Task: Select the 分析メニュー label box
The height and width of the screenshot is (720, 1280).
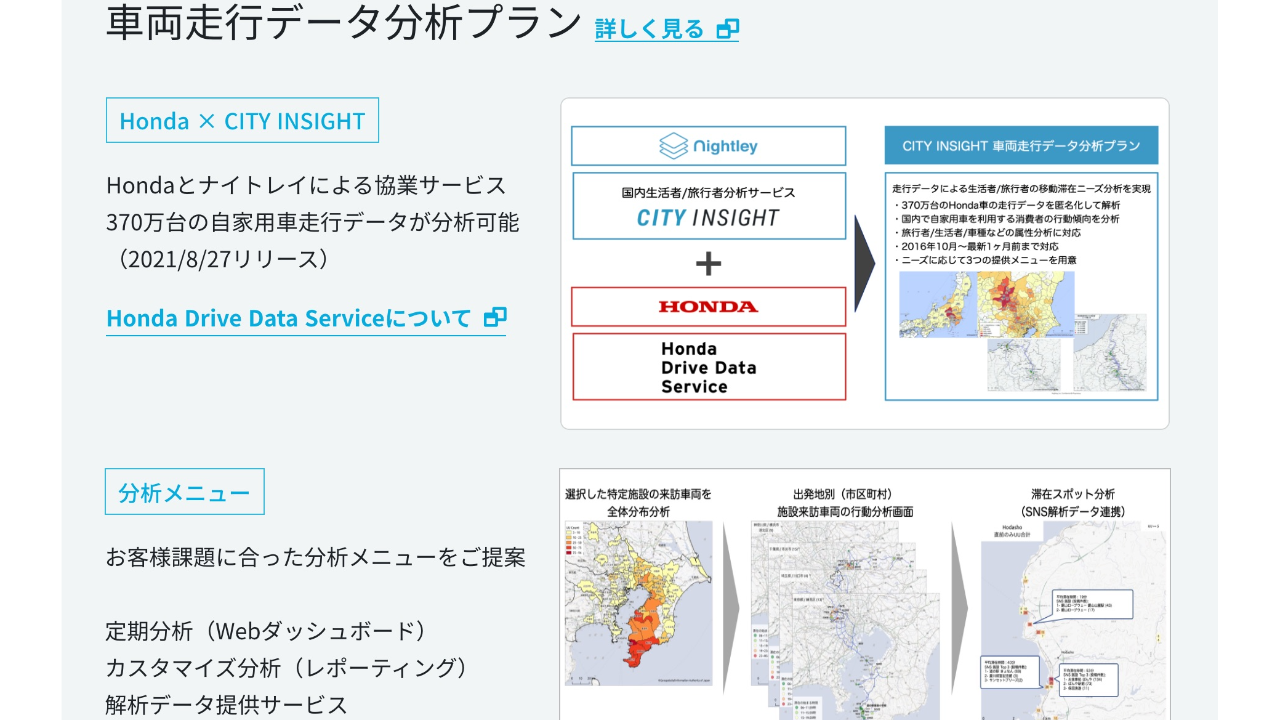Action: pyautogui.click(x=185, y=492)
